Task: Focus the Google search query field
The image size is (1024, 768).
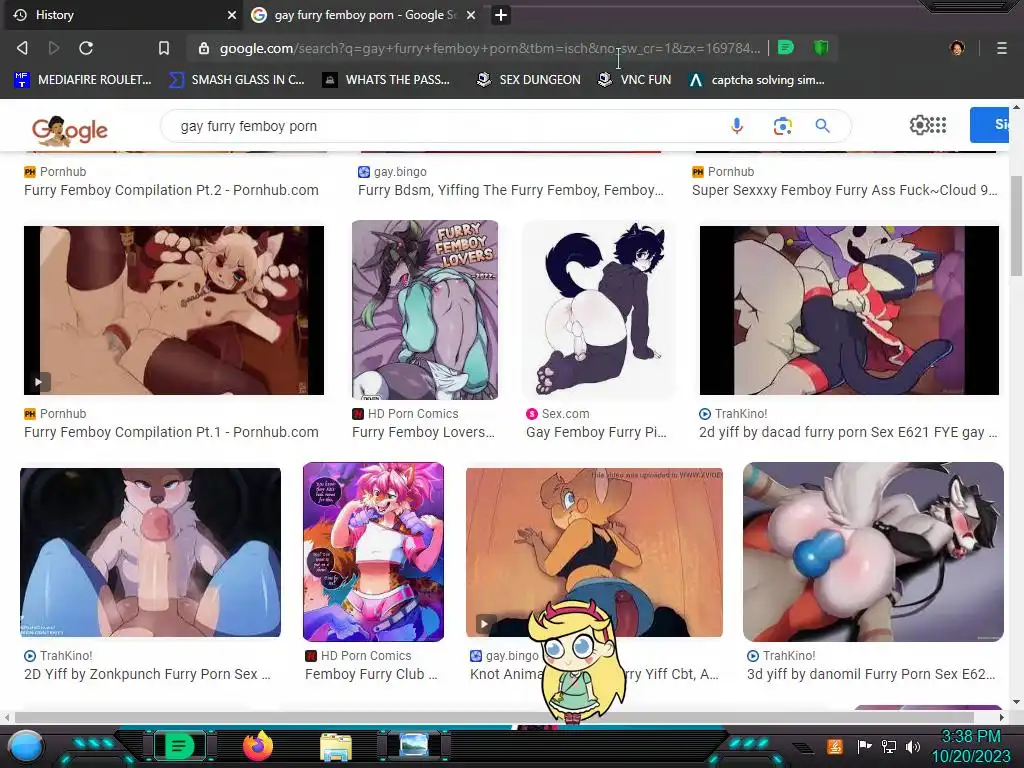Action: coord(444,126)
